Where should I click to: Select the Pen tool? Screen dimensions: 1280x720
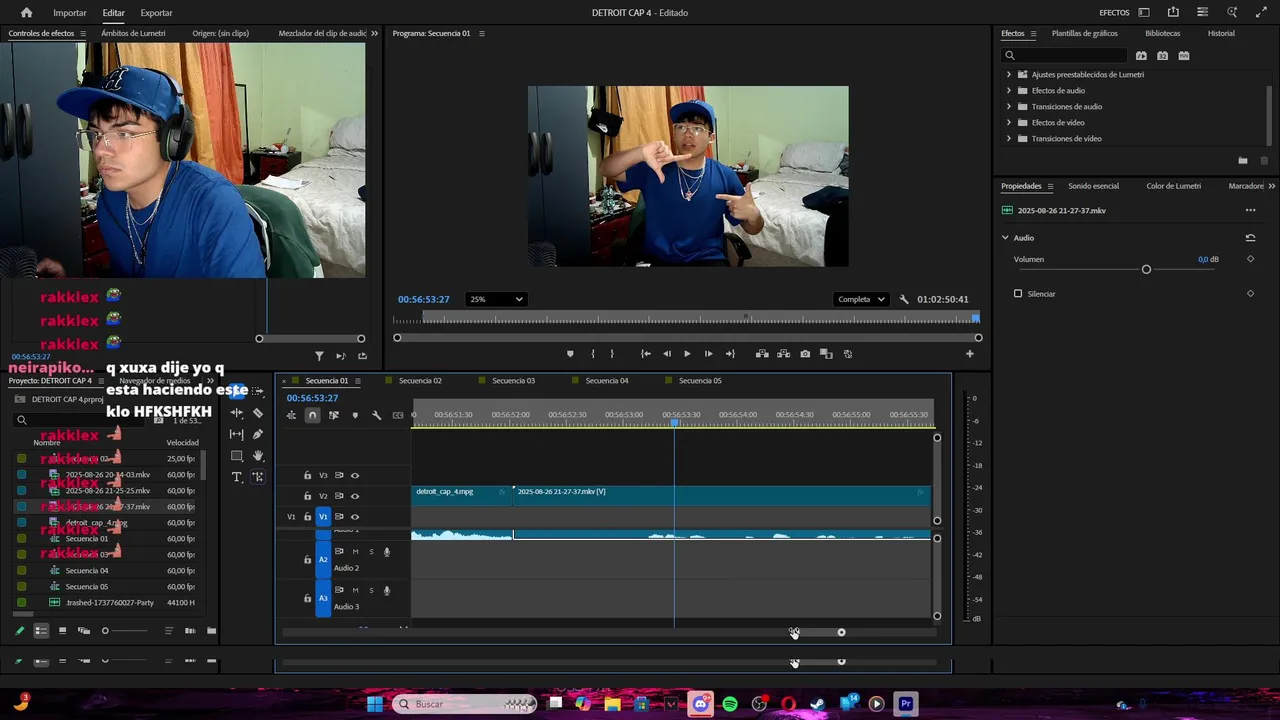[x=258, y=434]
